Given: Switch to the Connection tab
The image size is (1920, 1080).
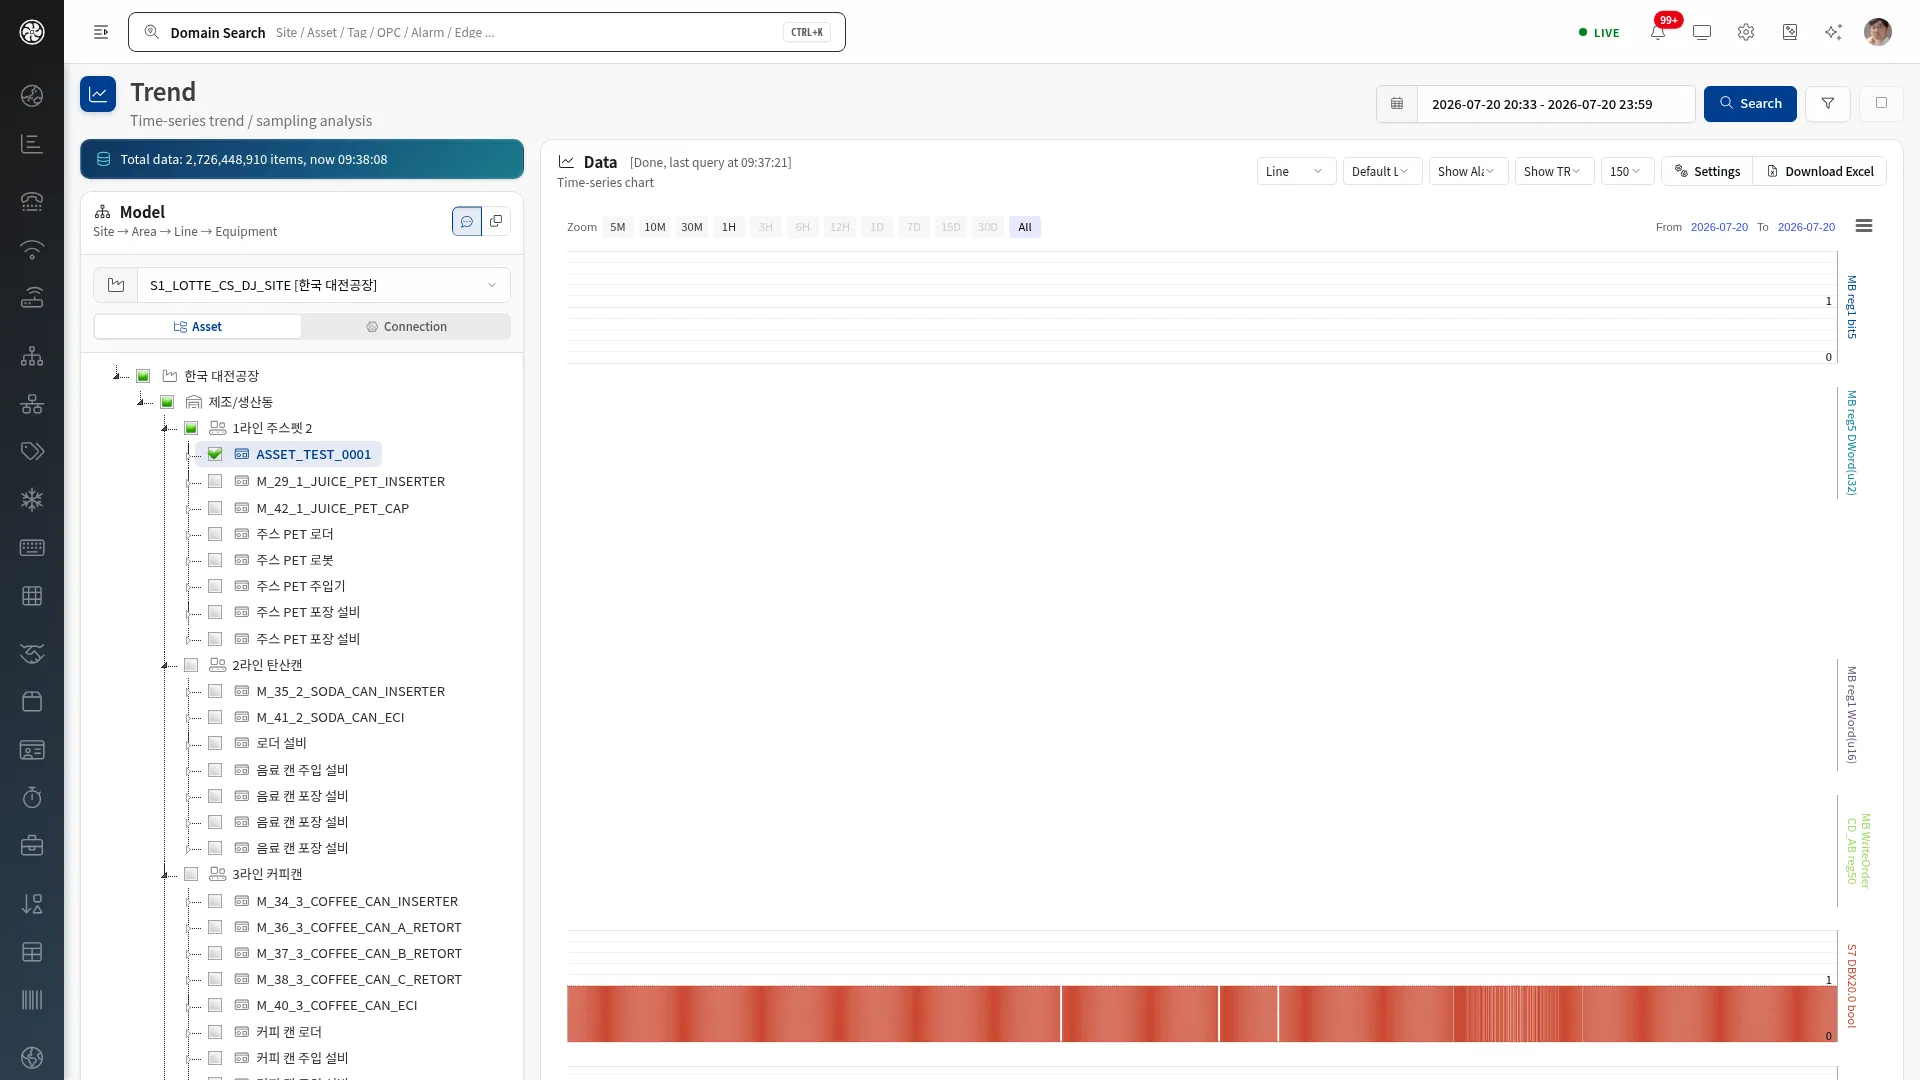Looking at the screenshot, I should point(406,327).
